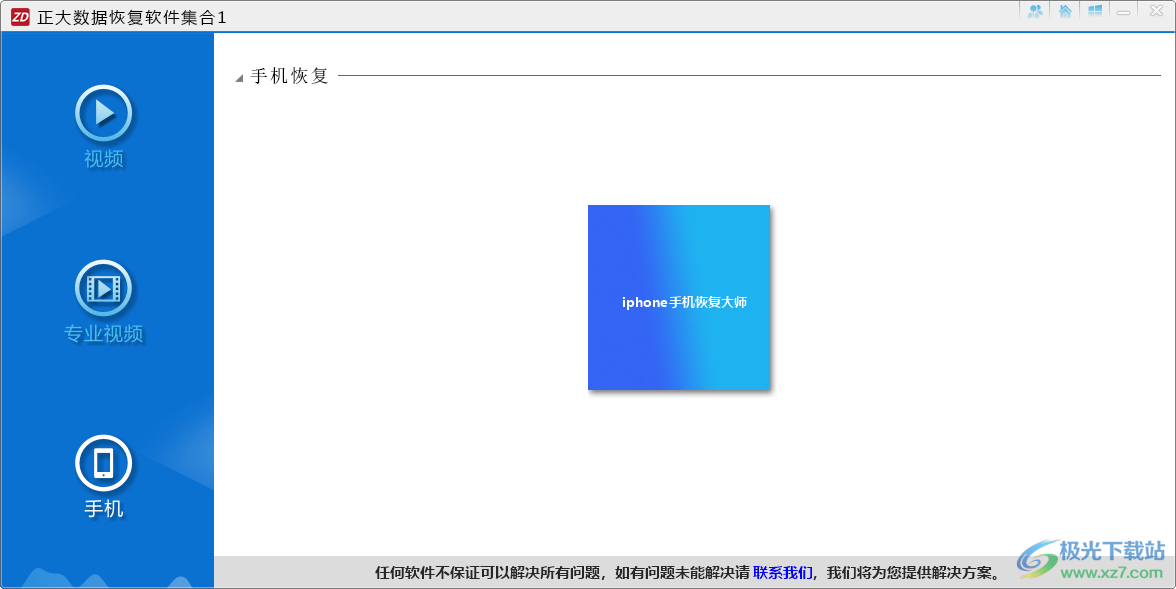Select the 手机 category in sidebar

pyautogui.click(x=104, y=476)
